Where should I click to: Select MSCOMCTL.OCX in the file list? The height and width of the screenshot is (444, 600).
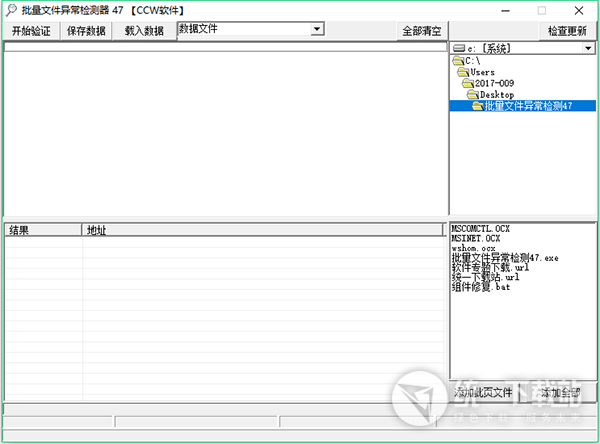pos(483,229)
